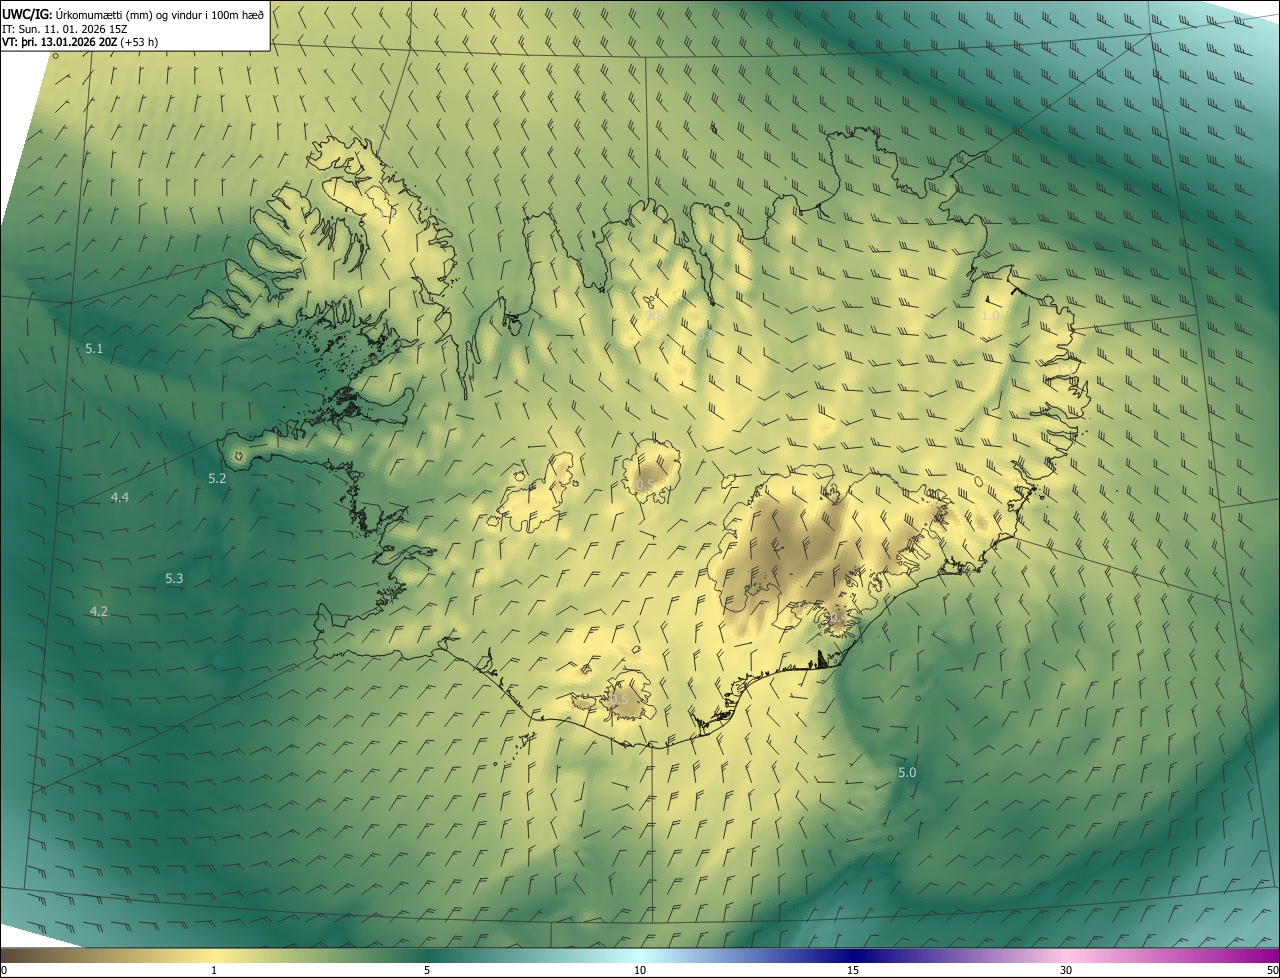Image resolution: width=1280 pixels, height=978 pixels.
Task: Click the 5.2 value label on the map
Action: coord(217,479)
